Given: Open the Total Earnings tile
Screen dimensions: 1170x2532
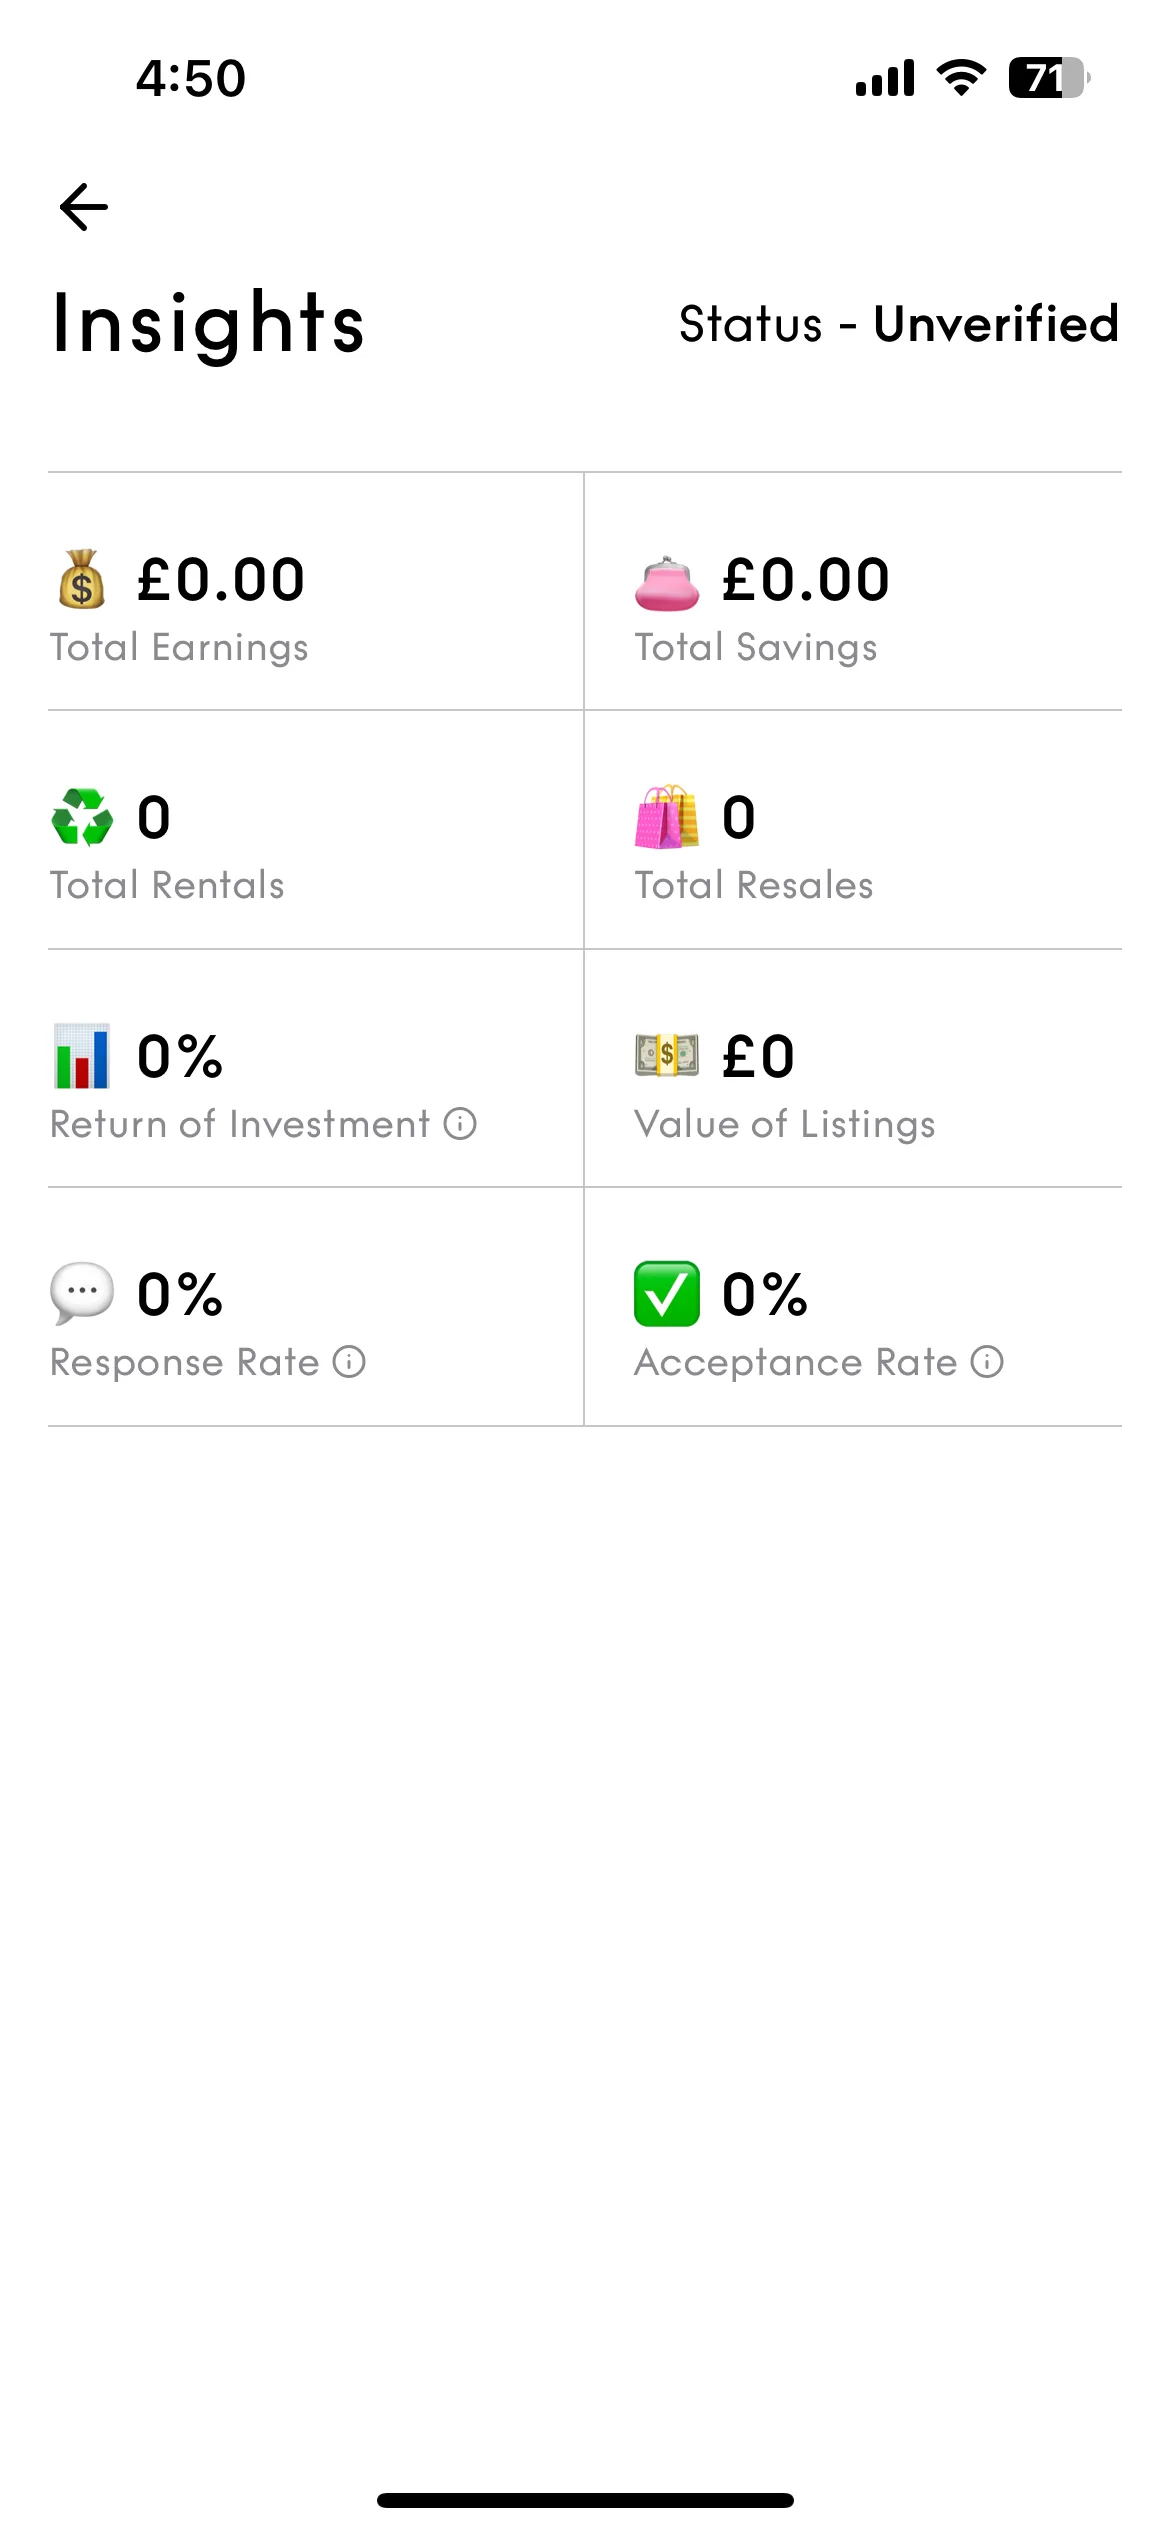Looking at the screenshot, I should click(315, 592).
